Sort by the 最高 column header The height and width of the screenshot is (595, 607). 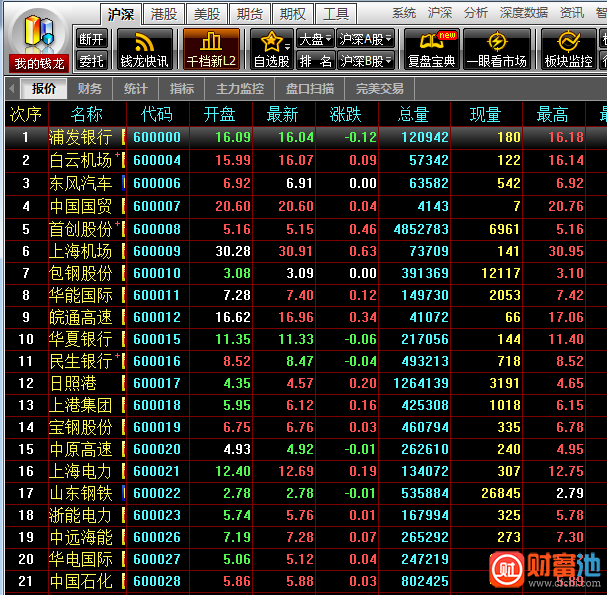click(x=553, y=115)
